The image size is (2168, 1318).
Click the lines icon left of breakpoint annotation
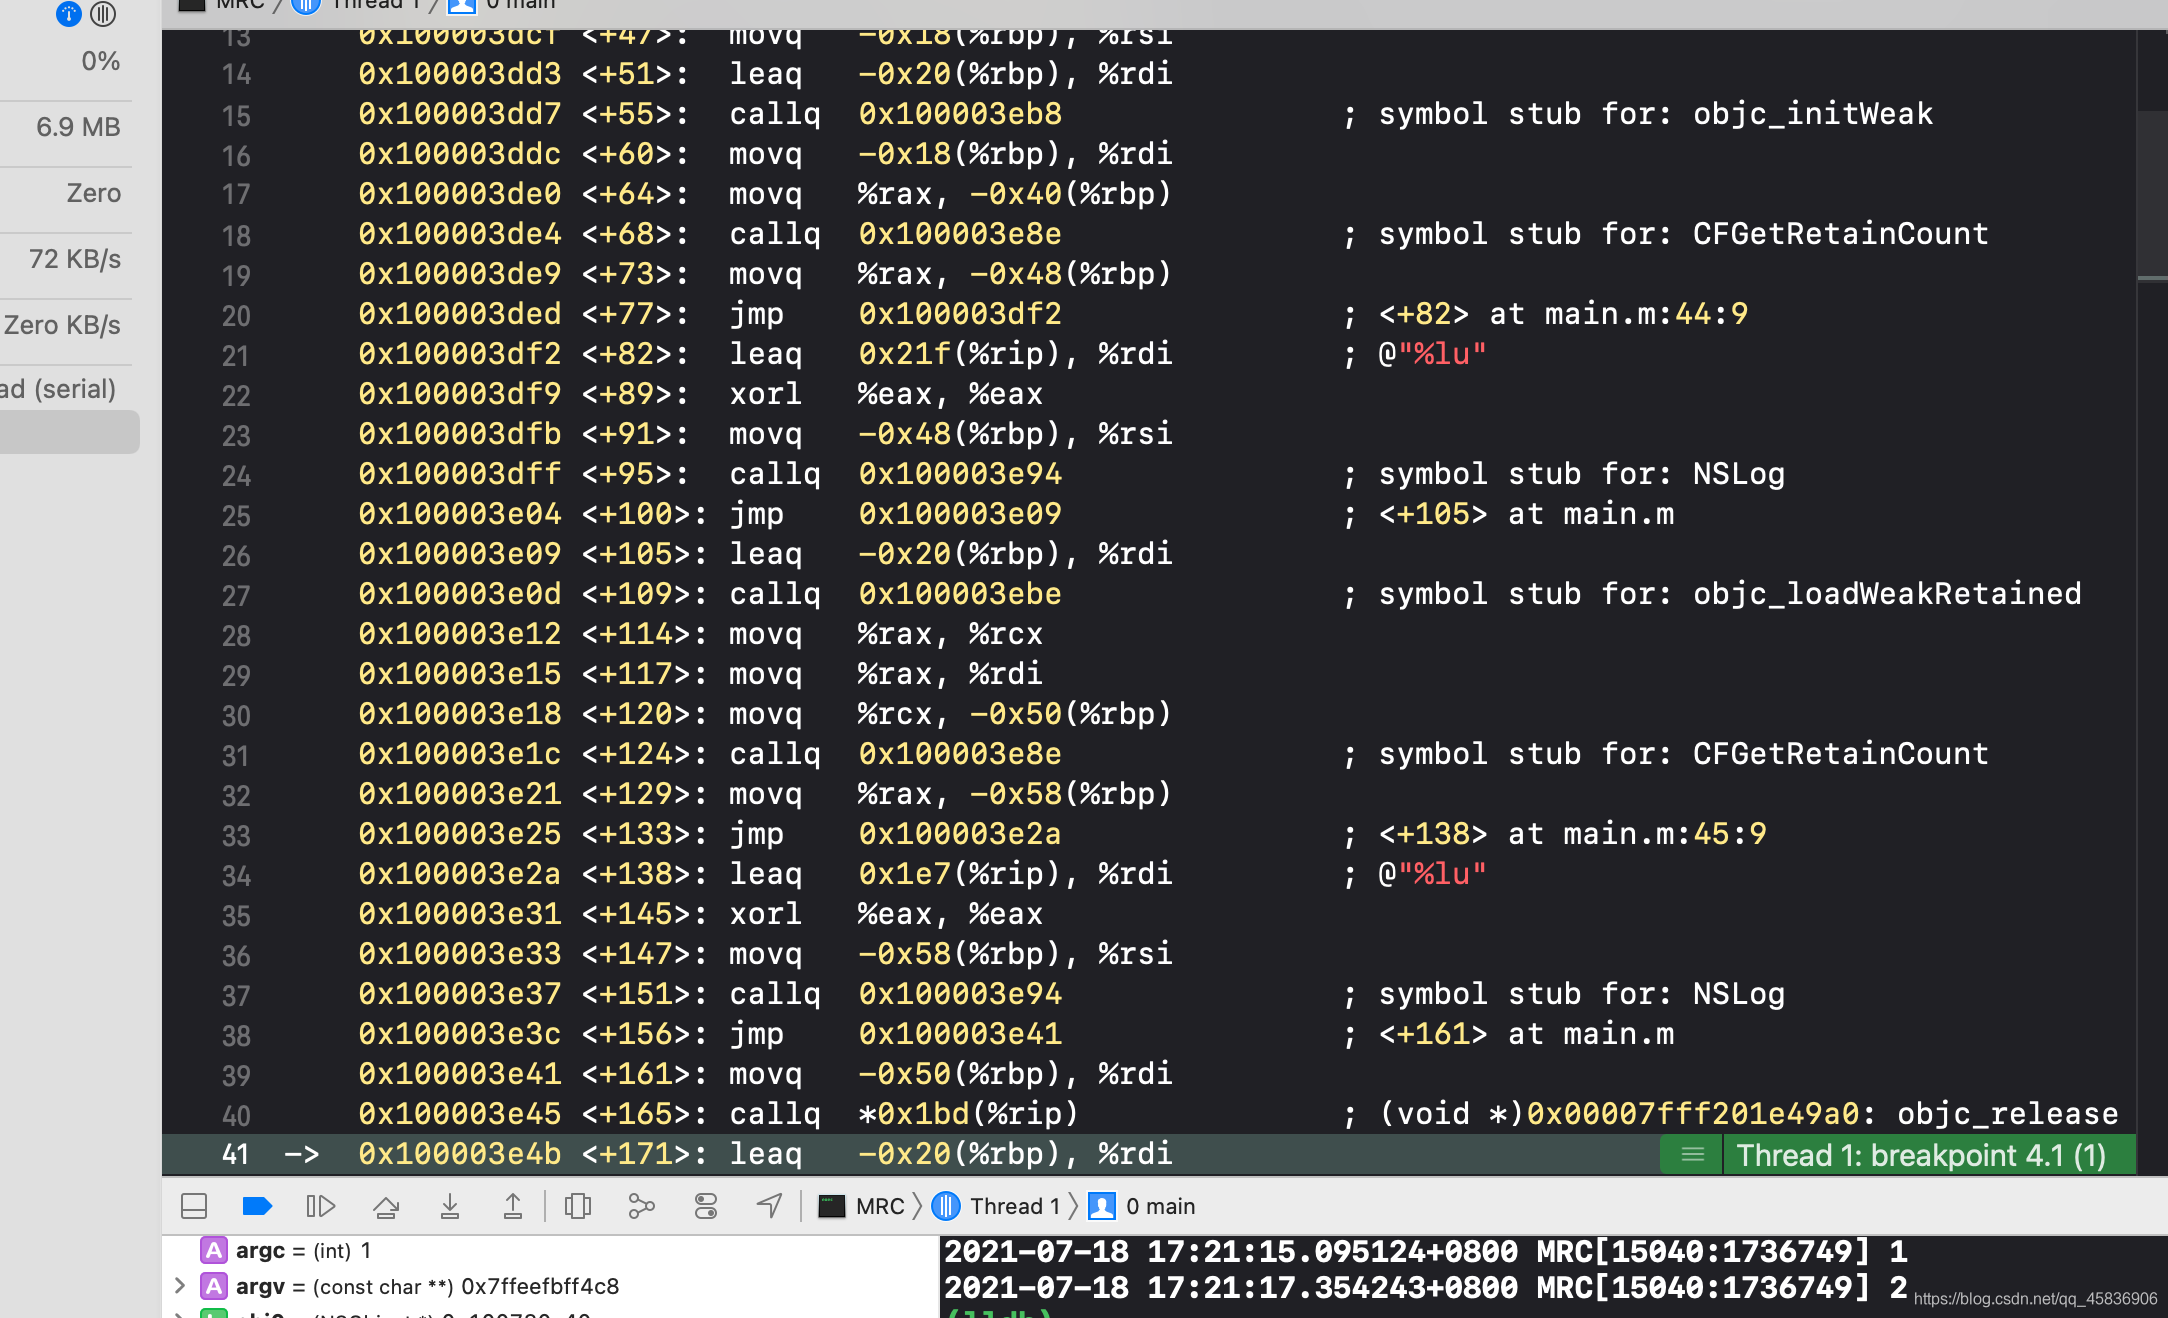click(1692, 1155)
